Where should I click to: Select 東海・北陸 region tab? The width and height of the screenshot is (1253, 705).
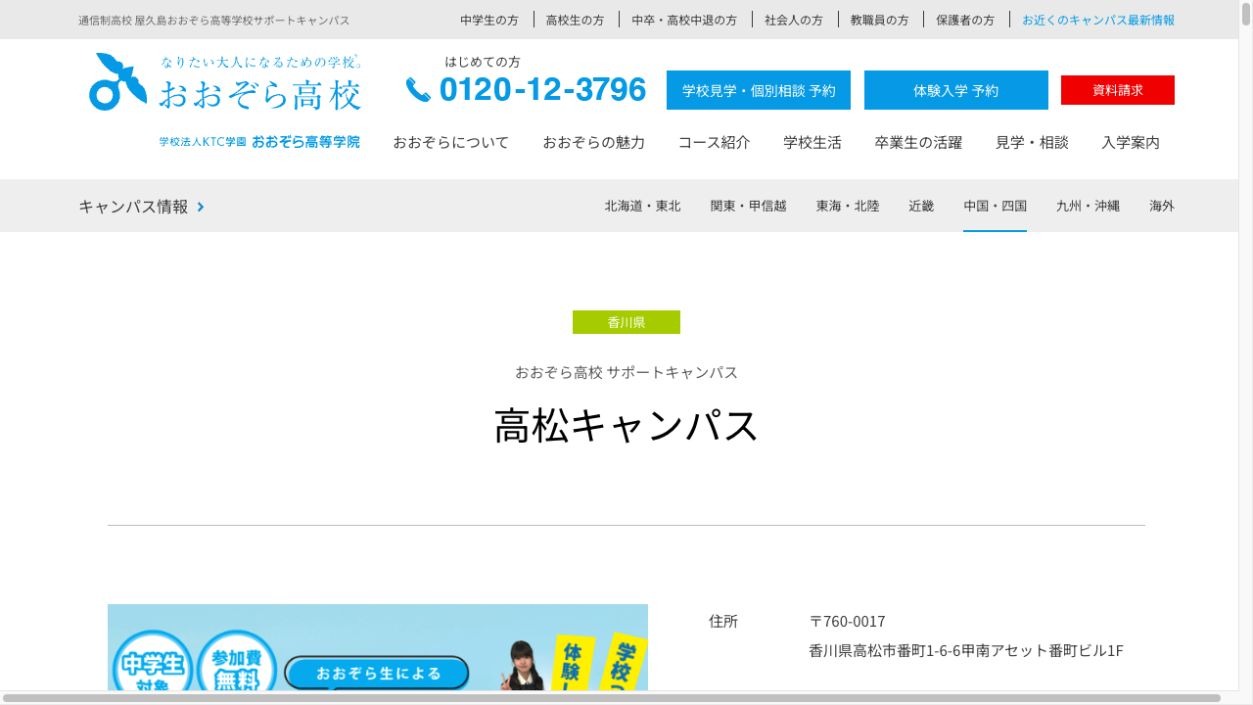pos(847,206)
